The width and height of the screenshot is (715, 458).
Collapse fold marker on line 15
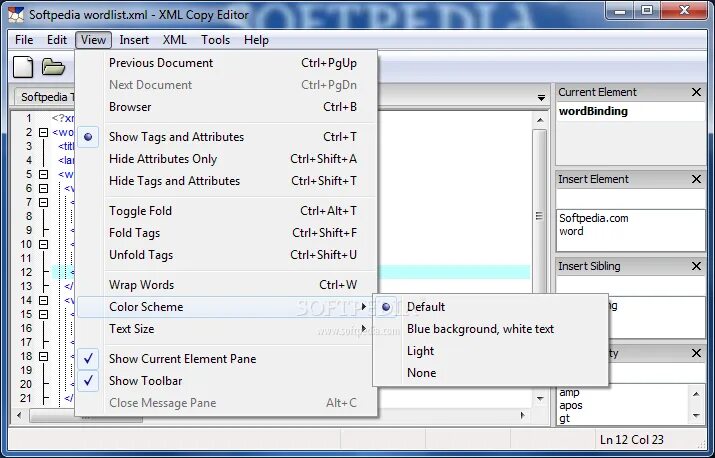click(43, 314)
